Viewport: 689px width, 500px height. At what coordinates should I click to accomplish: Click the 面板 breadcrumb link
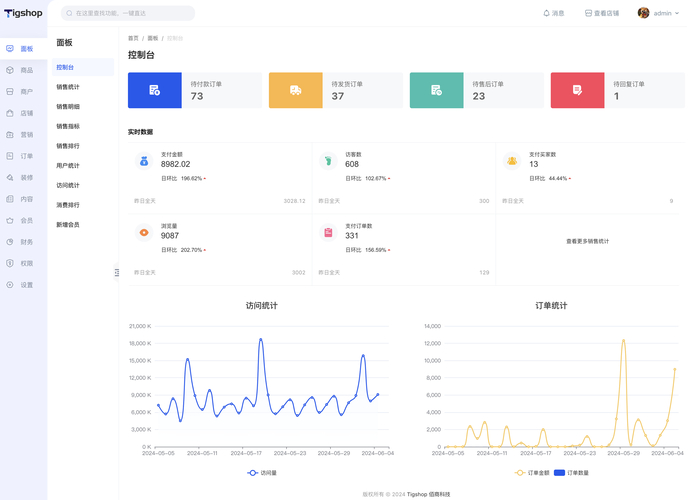[x=152, y=38]
